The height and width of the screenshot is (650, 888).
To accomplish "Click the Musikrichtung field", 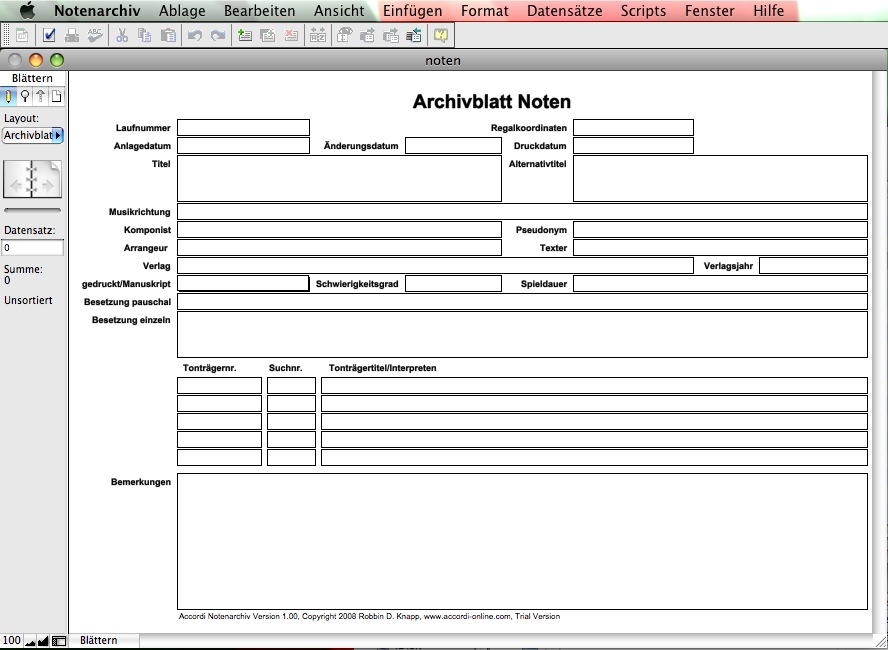I will (x=522, y=211).
